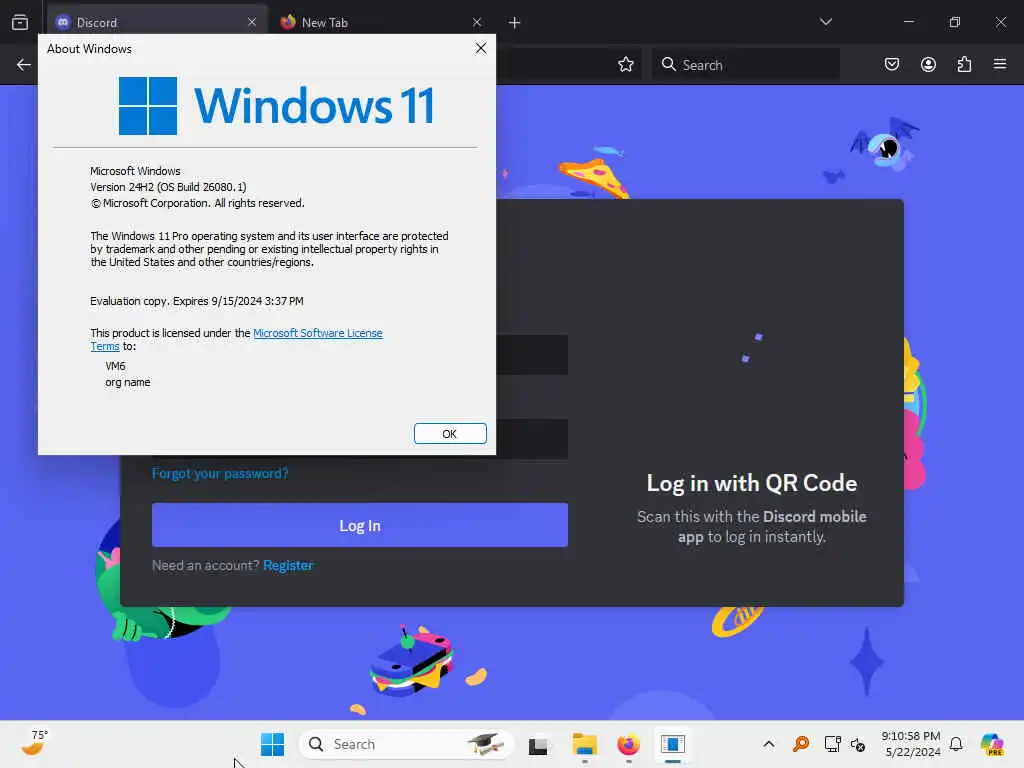Bookmark this page with the star icon

[x=626, y=64]
